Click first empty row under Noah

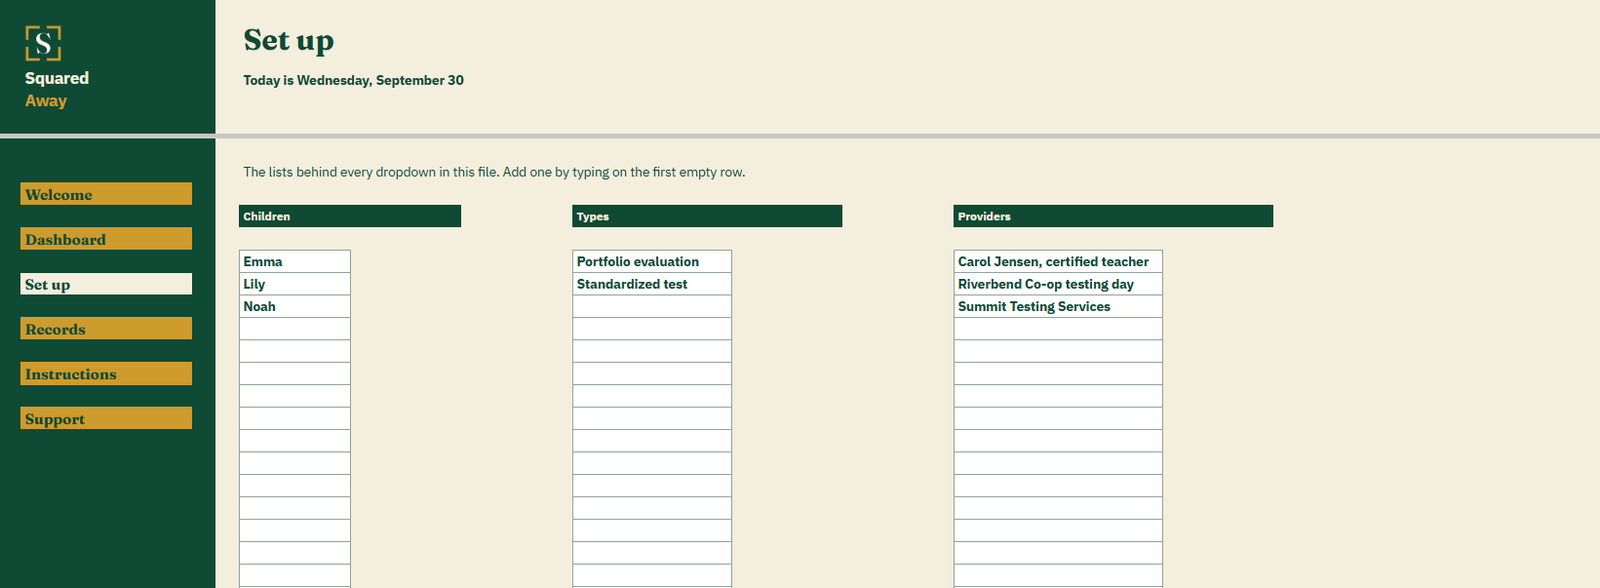click(x=295, y=329)
